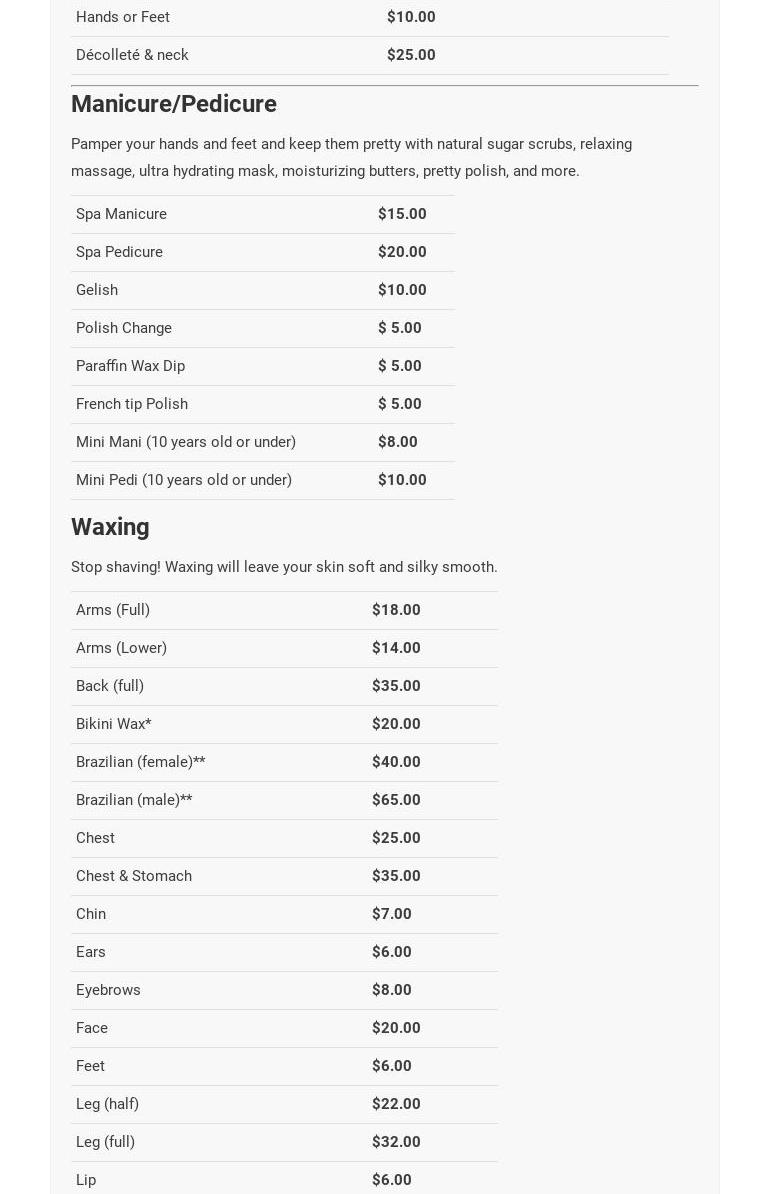
Task: Select the Spa Manicure service row
Action: tap(121, 214)
